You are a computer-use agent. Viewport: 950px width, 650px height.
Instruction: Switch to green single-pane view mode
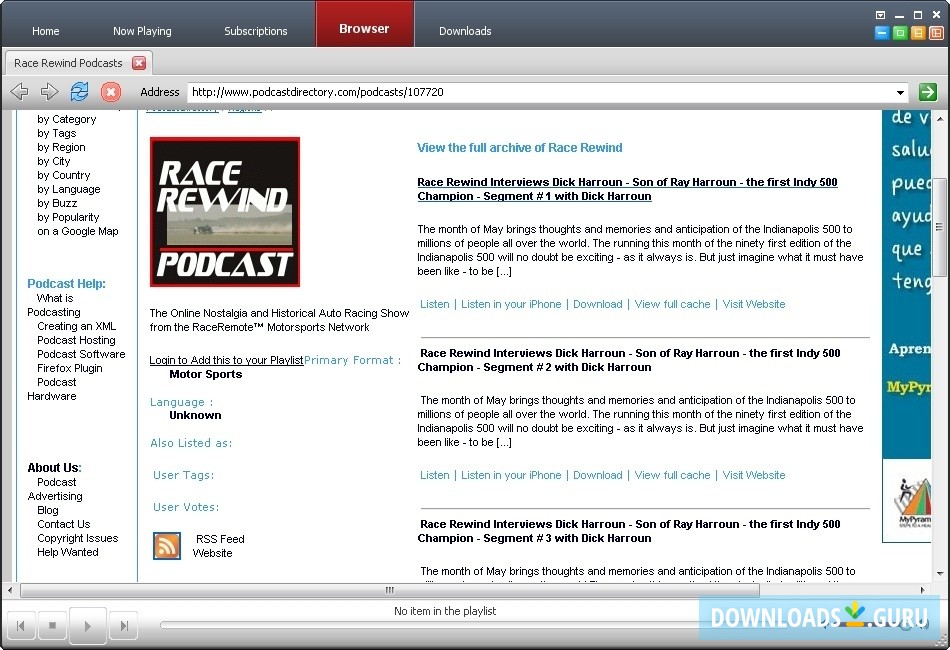tap(900, 33)
